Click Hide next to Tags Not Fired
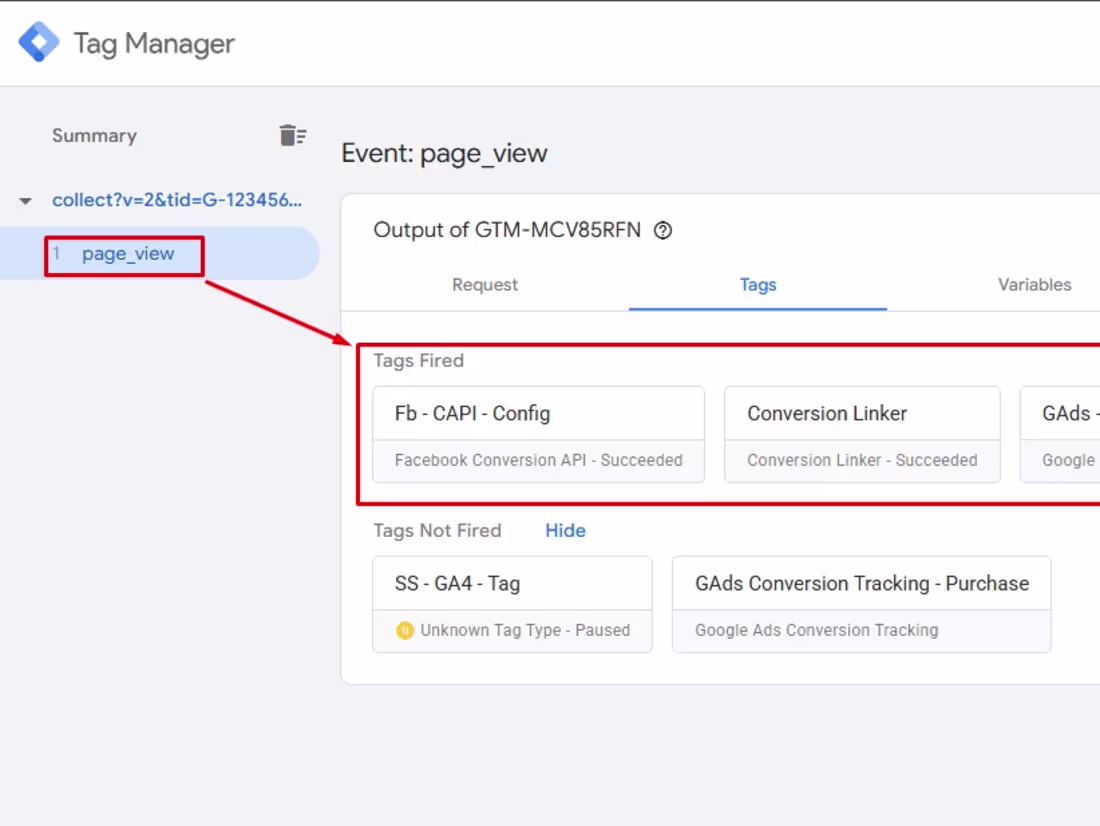The width and height of the screenshot is (1100, 826). click(x=565, y=531)
